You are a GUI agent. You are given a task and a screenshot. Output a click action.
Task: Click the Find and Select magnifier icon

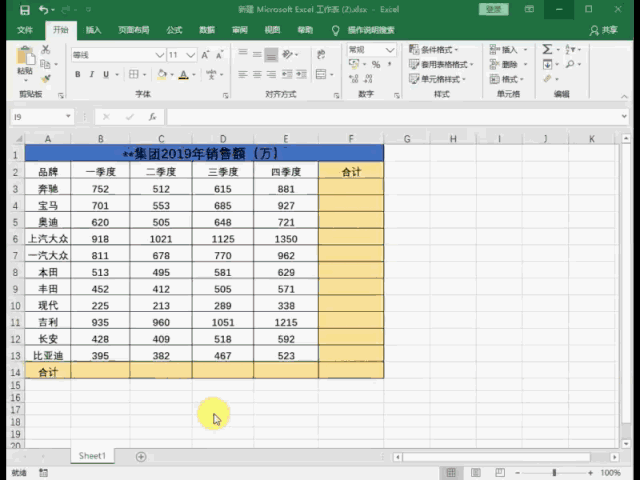click(570, 64)
